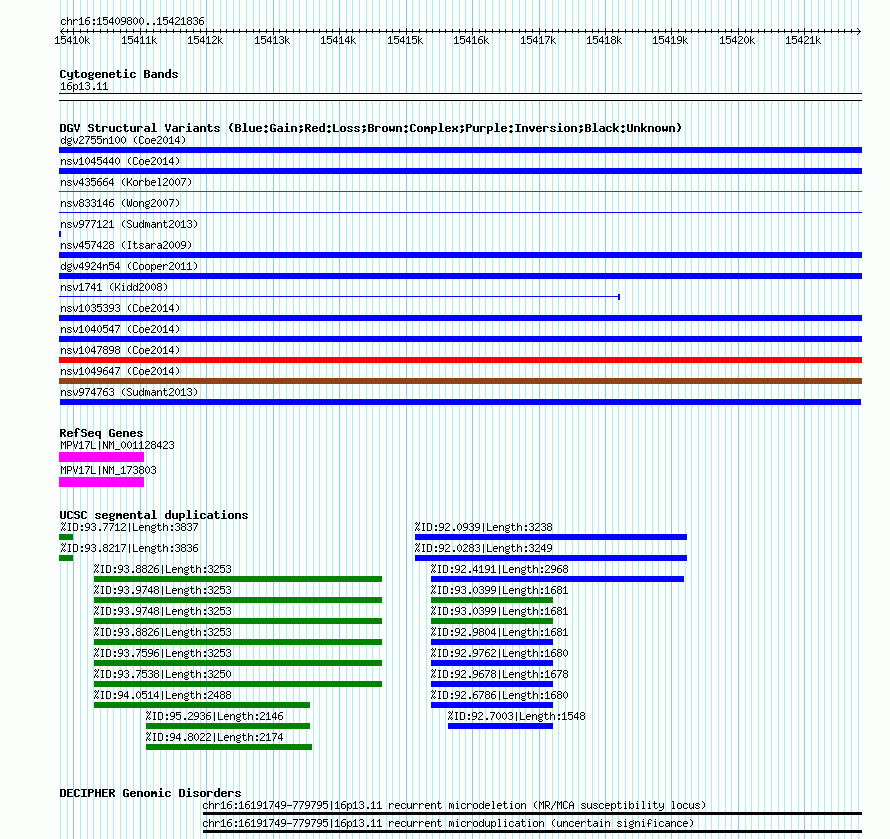Click the 15414k position on the ruler
Image resolution: width=890 pixels, height=839 pixels.
click(x=338, y=40)
